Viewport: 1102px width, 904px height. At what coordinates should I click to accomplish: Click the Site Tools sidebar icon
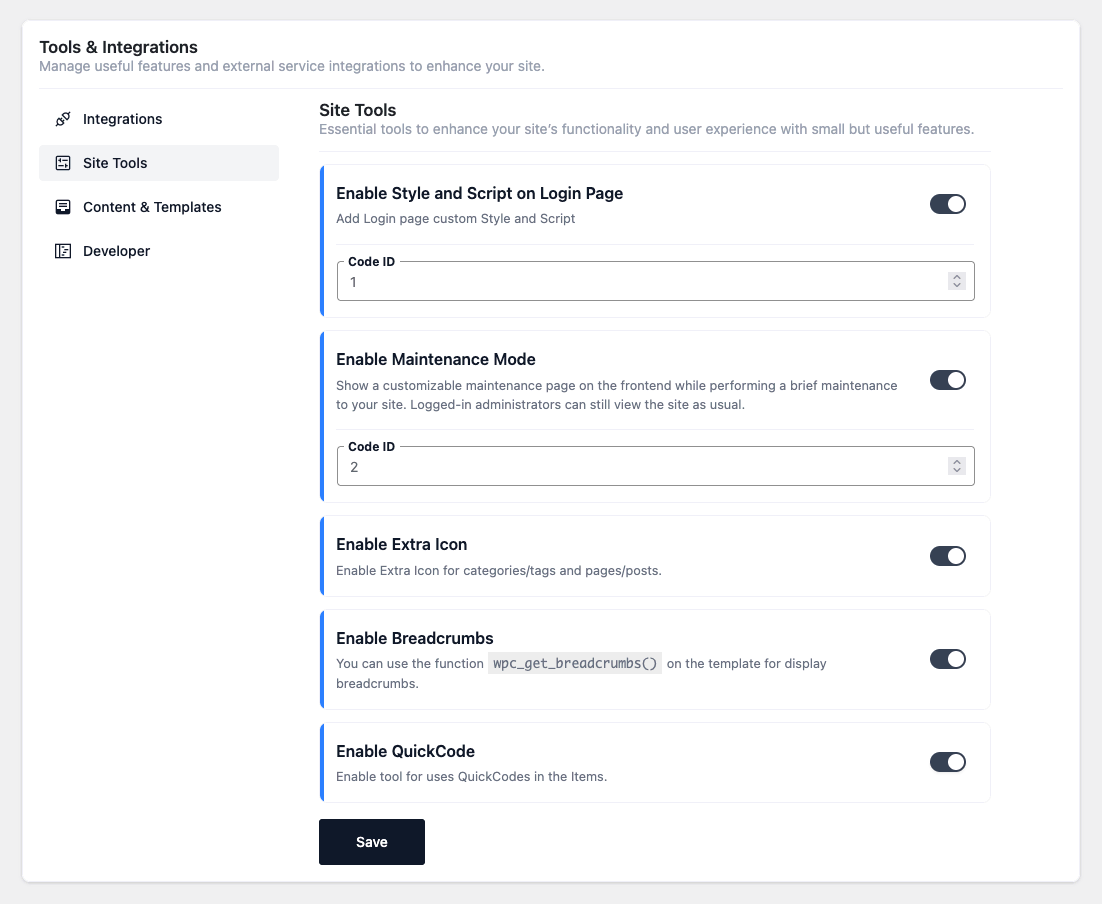(63, 163)
